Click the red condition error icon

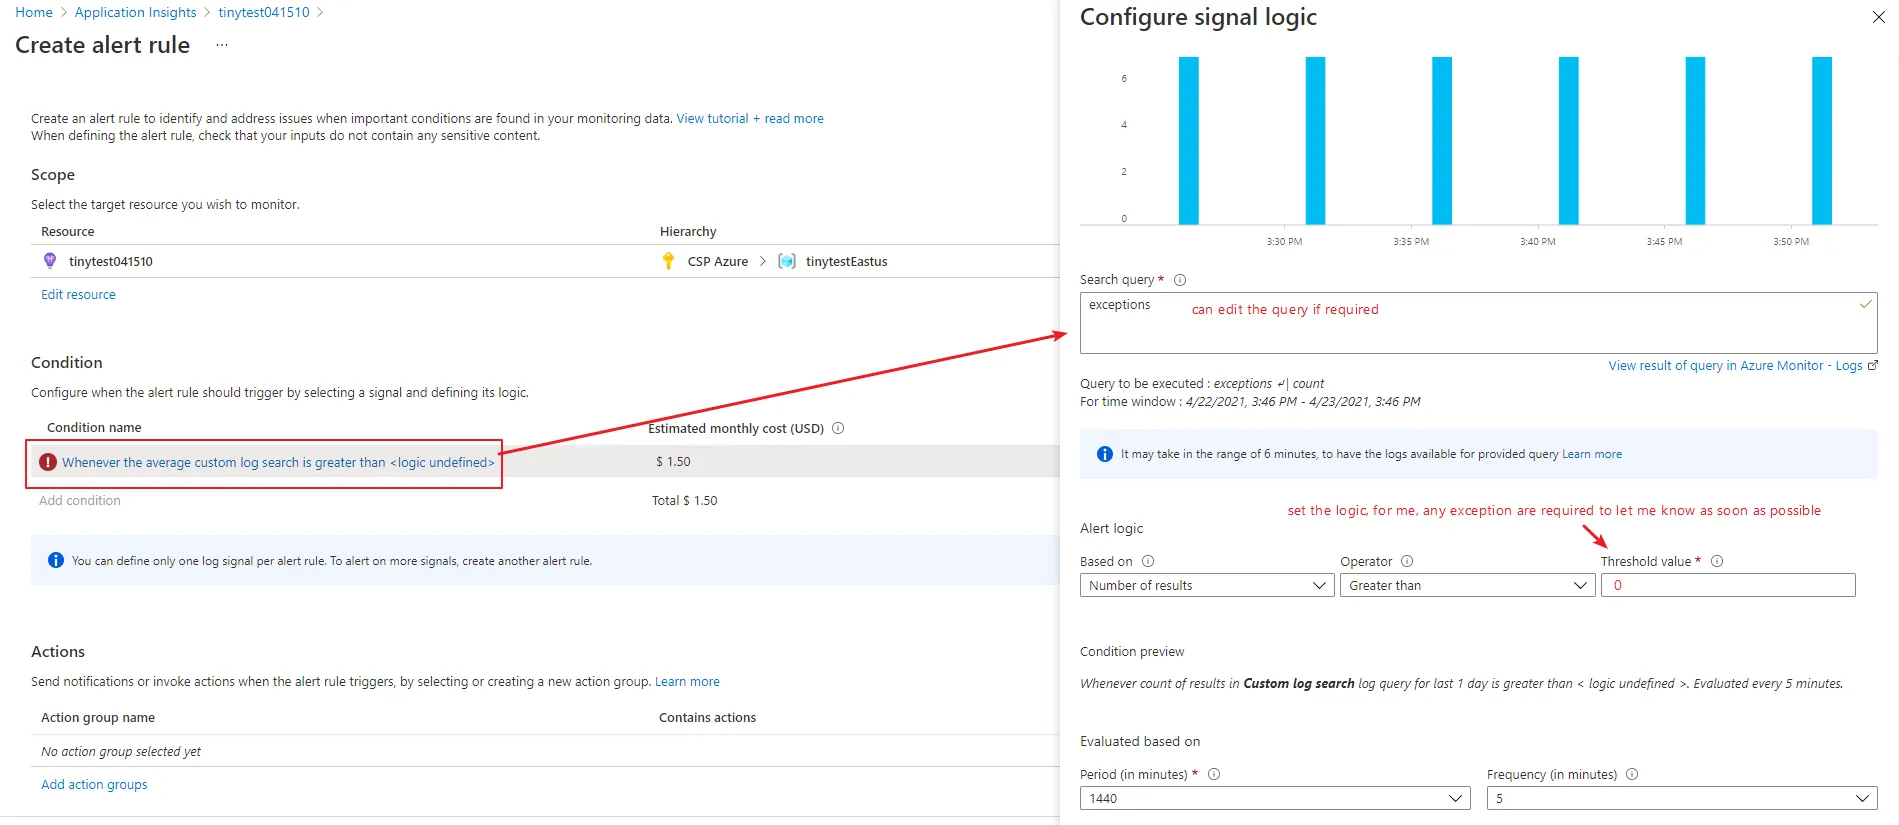pyautogui.click(x=48, y=462)
